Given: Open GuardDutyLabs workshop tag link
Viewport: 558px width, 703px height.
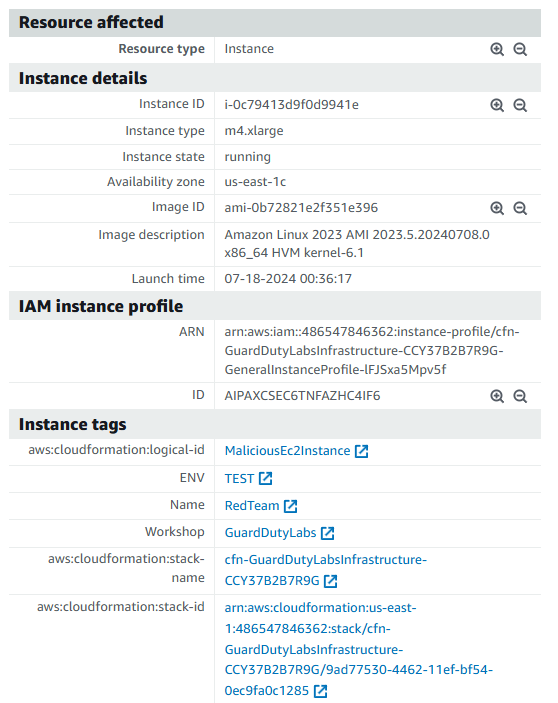Looking at the screenshot, I should click(270, 533).
